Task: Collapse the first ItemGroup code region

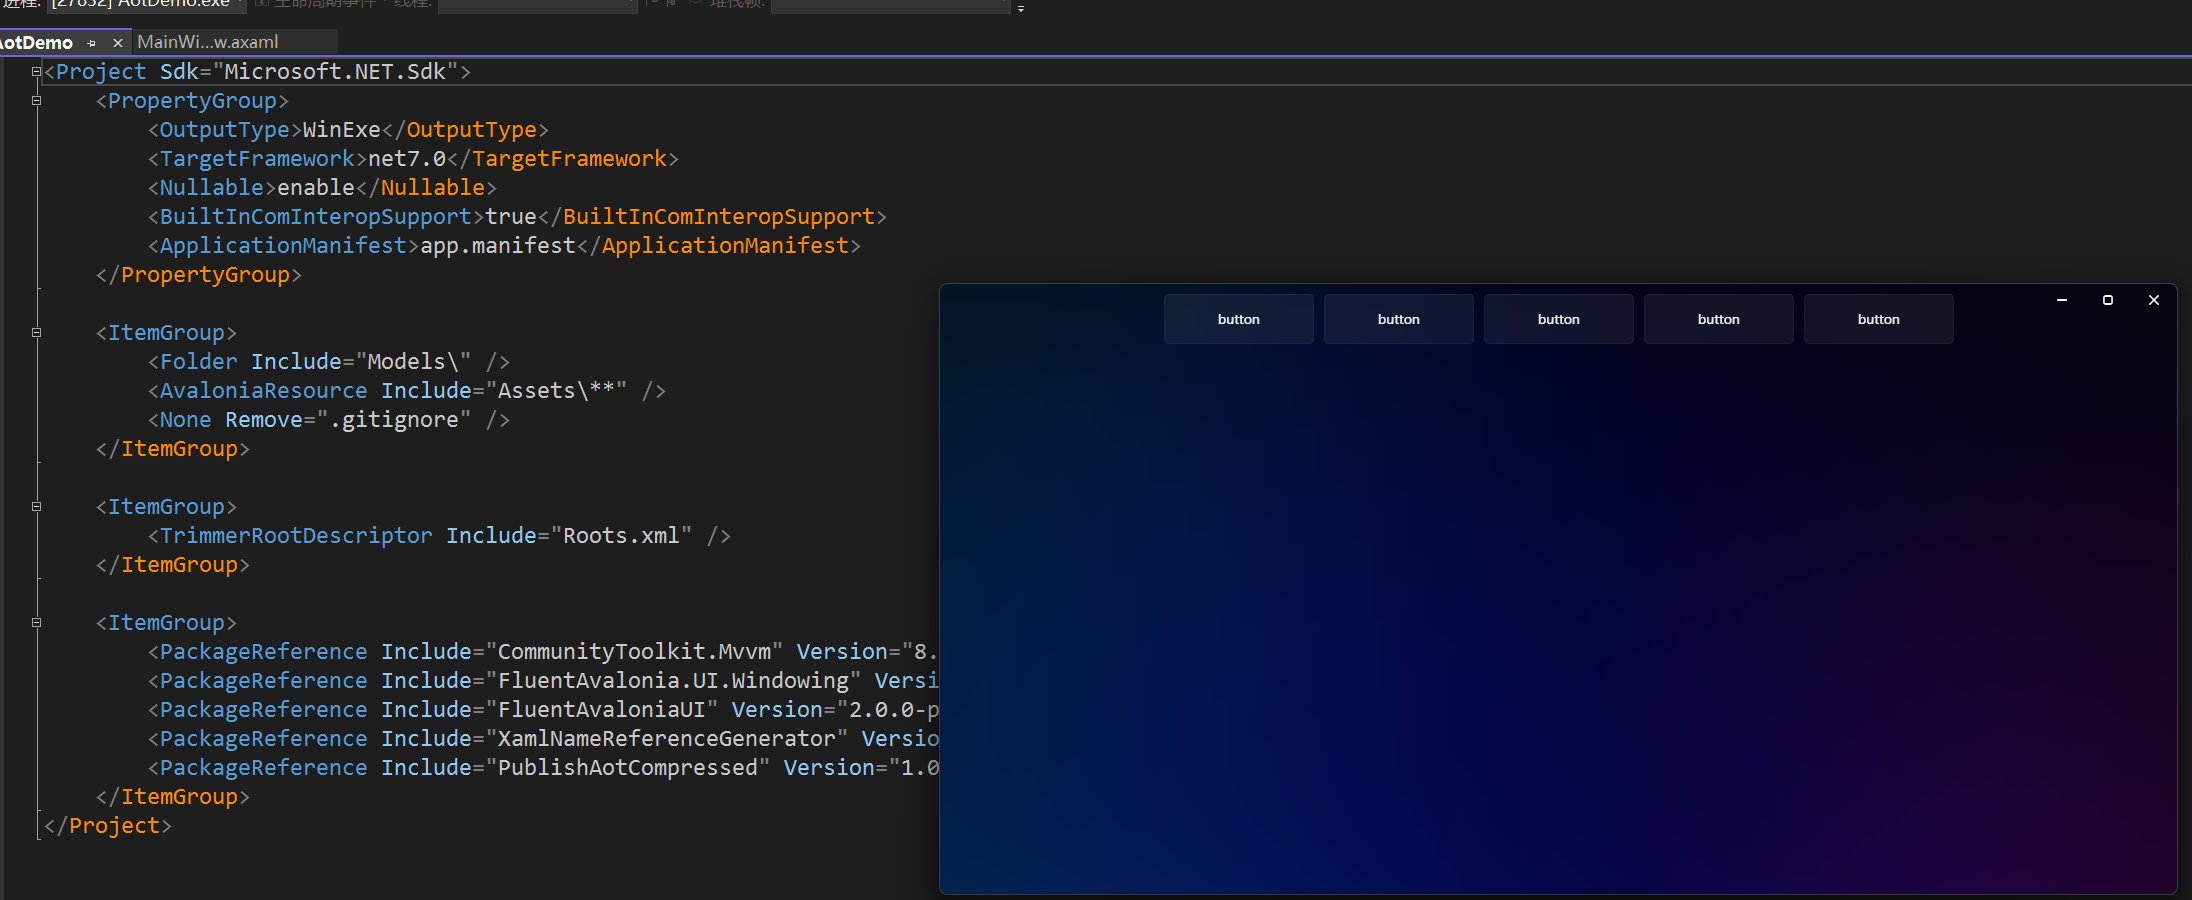Action: [x=35, y=332]
